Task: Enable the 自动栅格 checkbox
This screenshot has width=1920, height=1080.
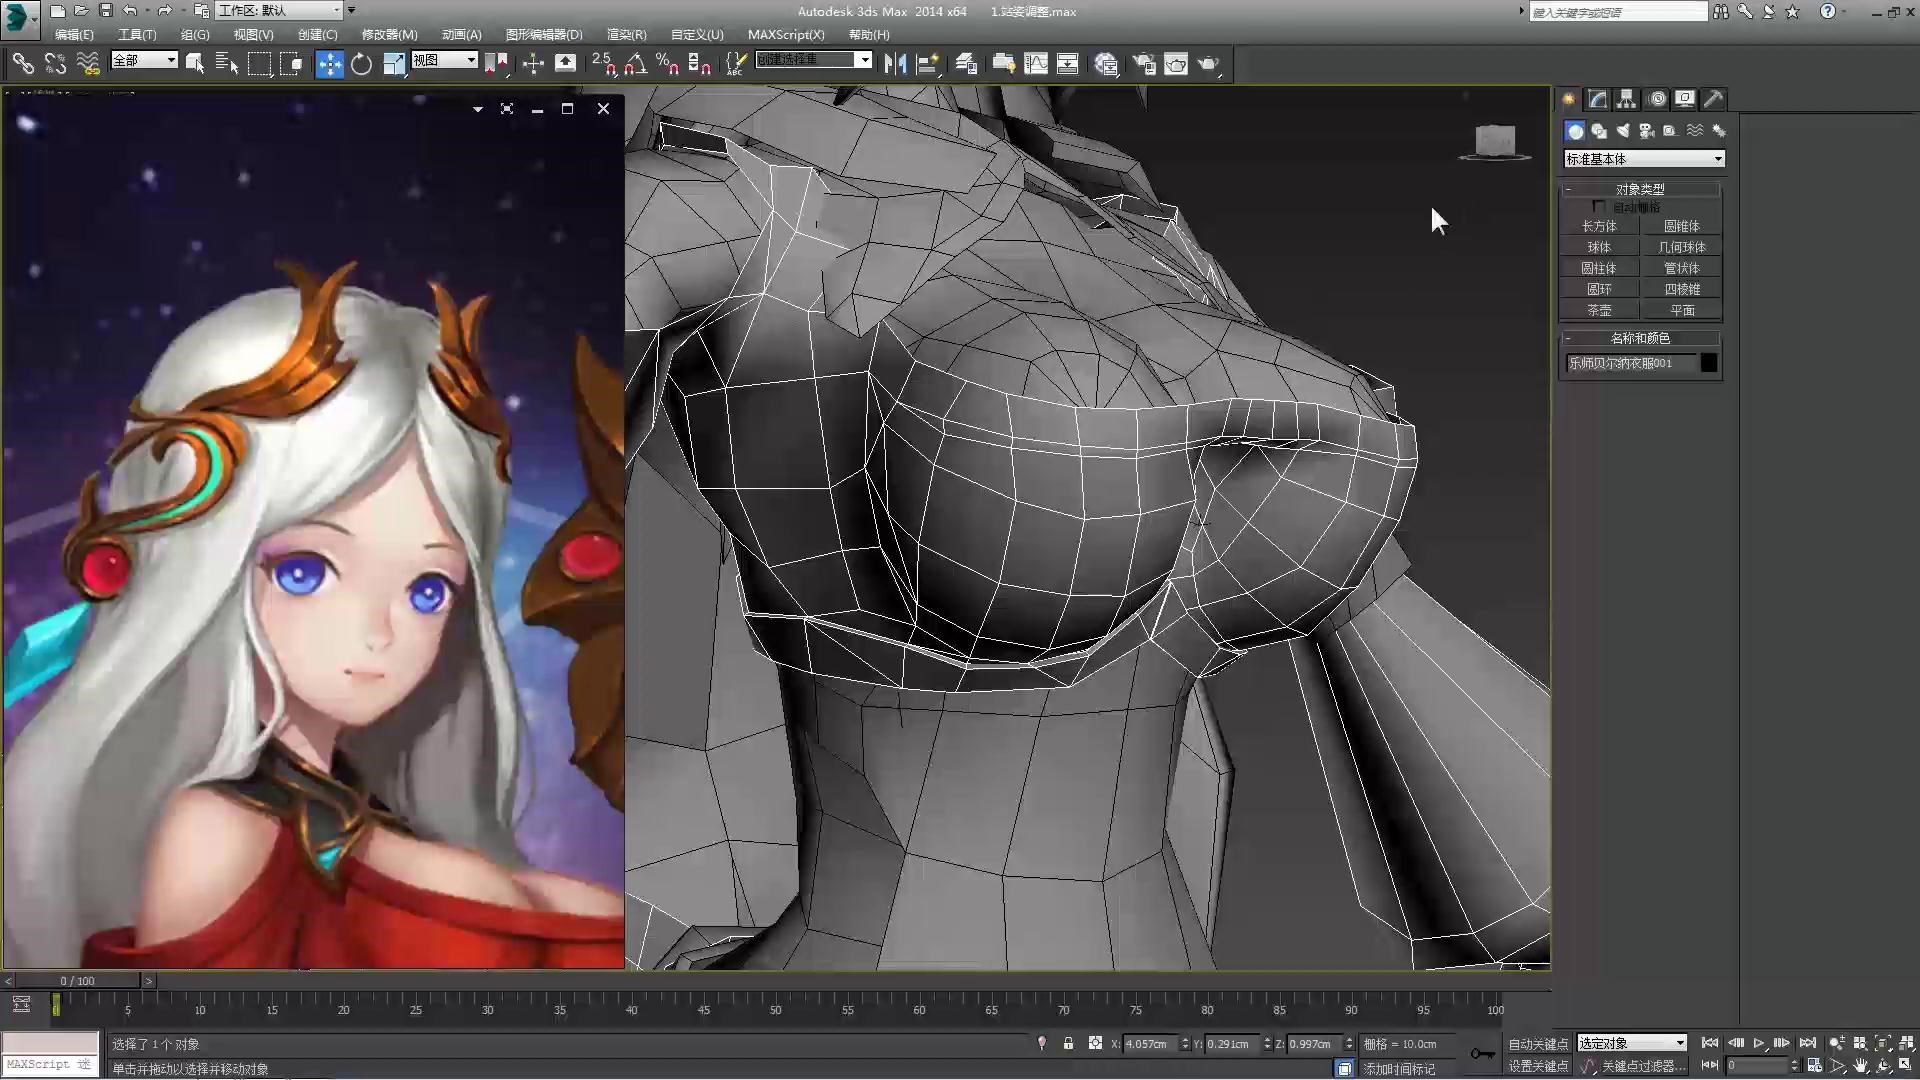Action: click(x=1599, y=207)
